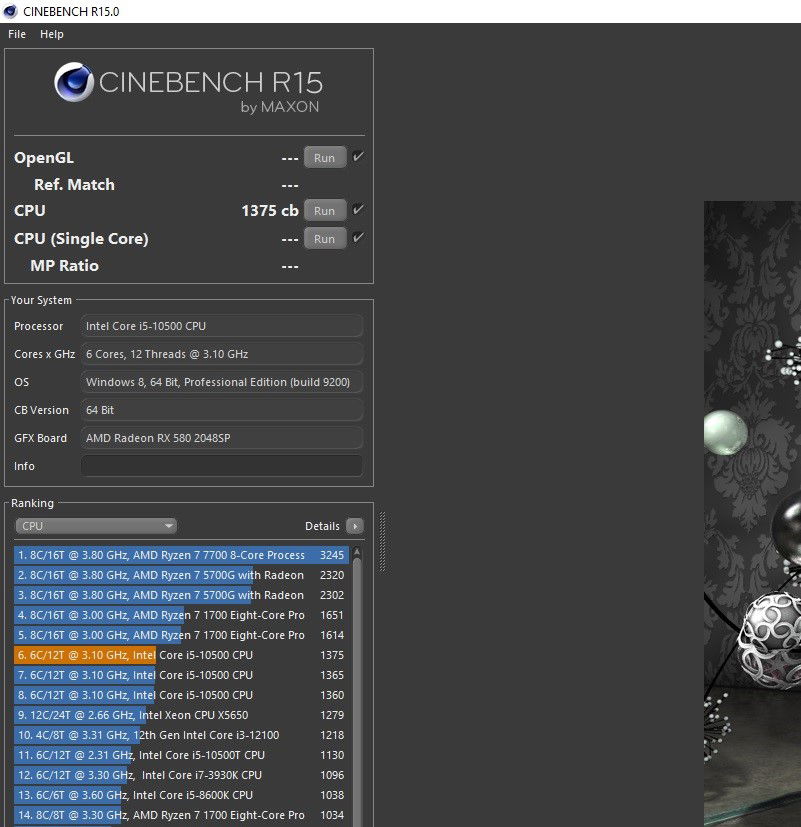Open the File menu
801x827 pixels.
[x=17, y=34]
